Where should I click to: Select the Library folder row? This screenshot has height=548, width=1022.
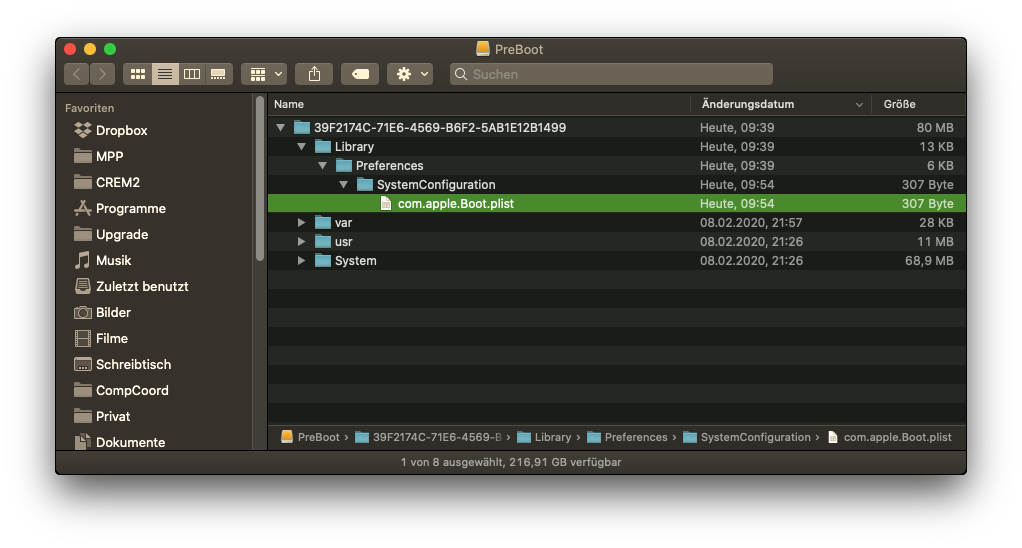click(617, 147)
